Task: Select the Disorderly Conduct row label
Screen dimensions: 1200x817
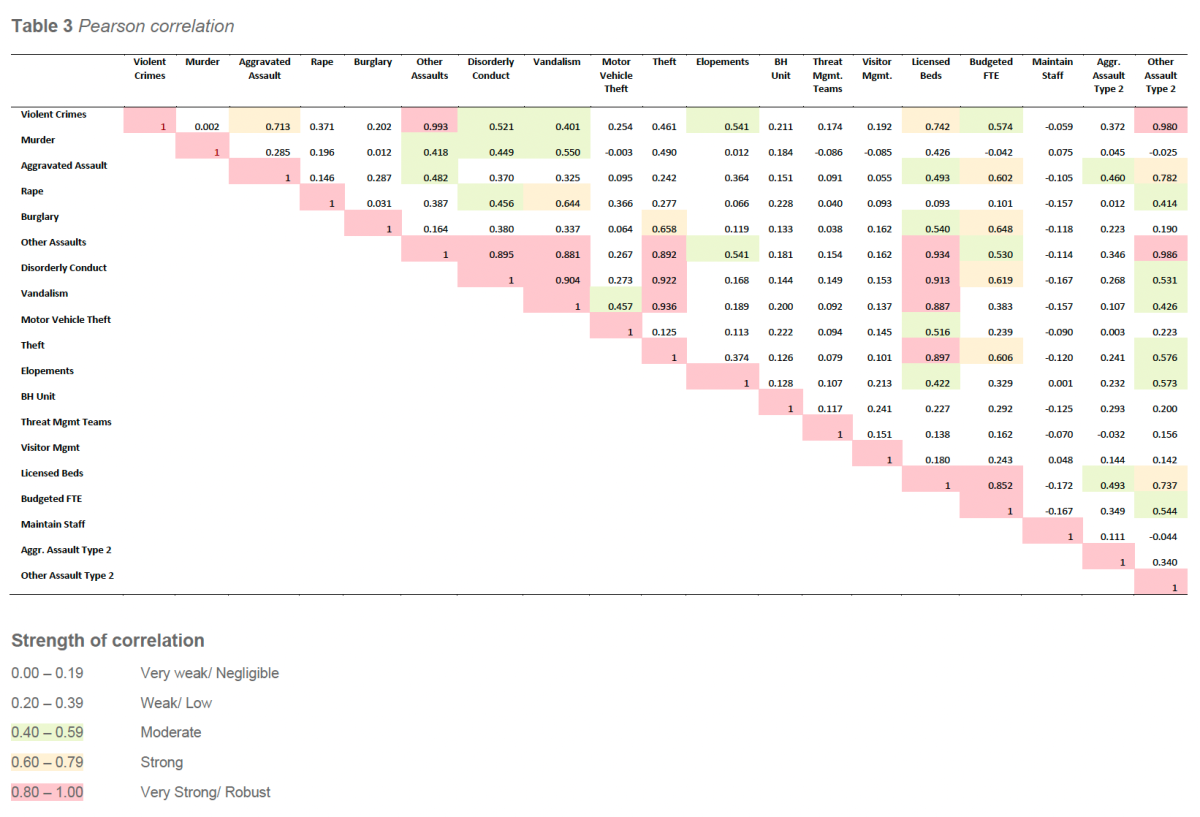Action: coord(64,268)
